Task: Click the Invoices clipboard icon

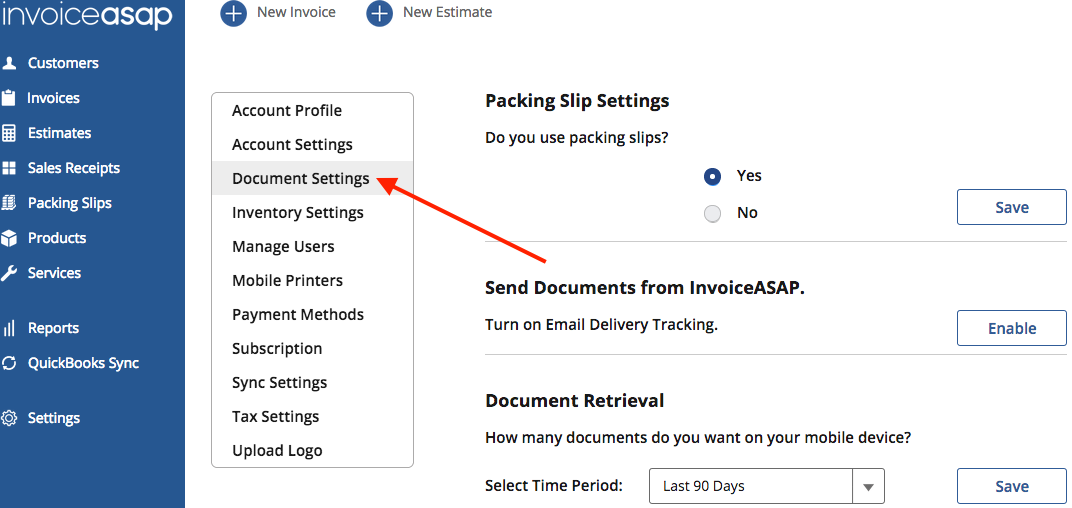Action: [x=9, y=98]
